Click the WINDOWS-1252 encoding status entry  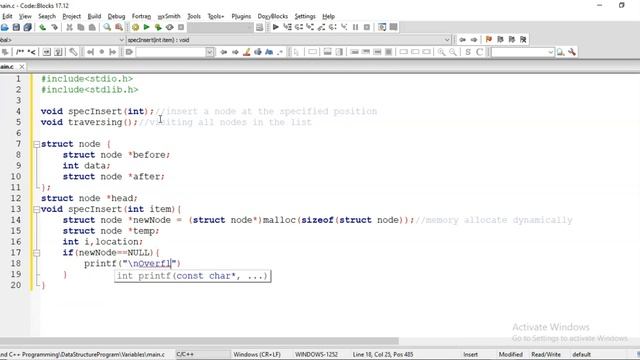point(316,354)
